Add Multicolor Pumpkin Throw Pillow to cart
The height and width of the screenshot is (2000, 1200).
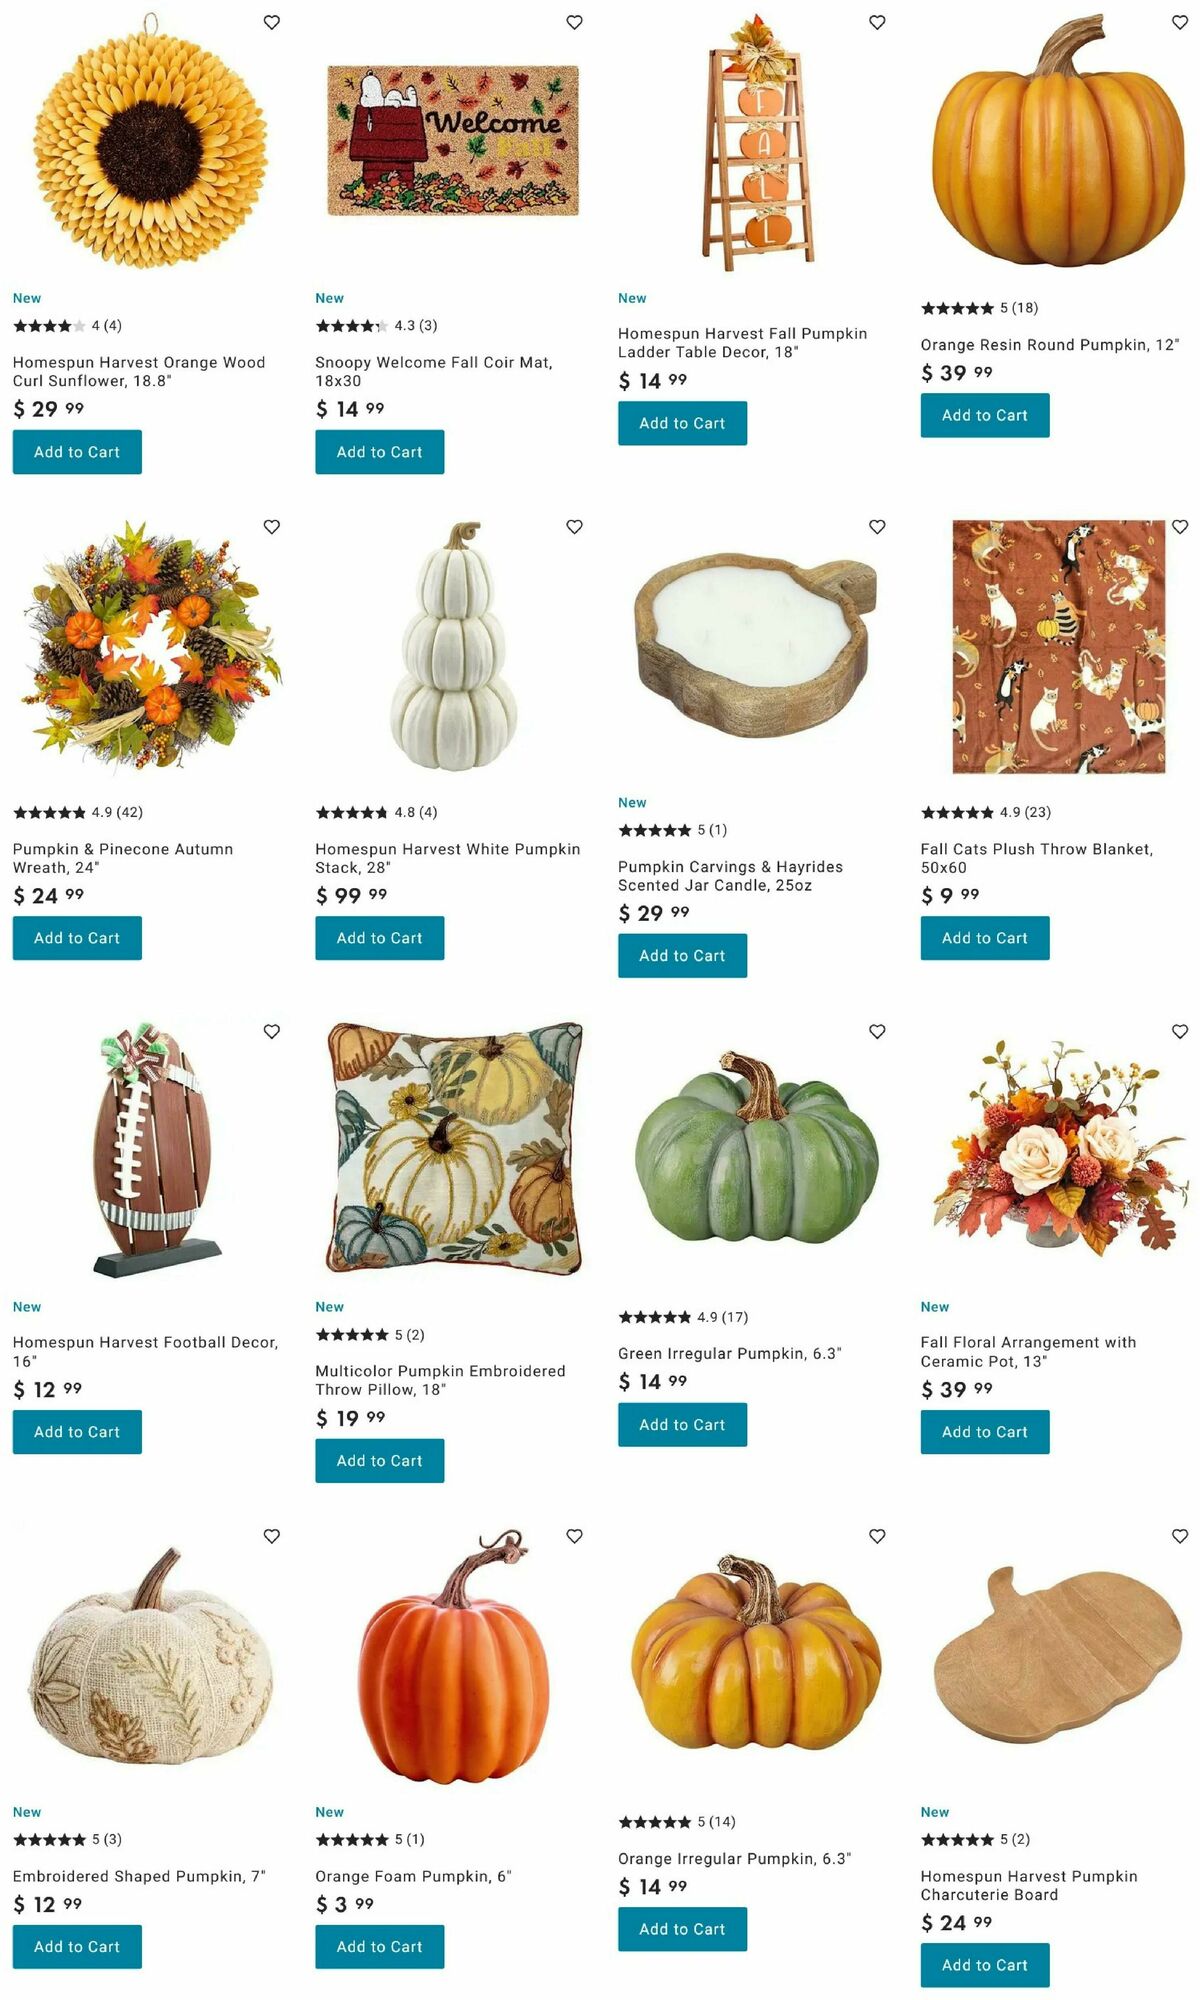click(x=380, y=1461)
